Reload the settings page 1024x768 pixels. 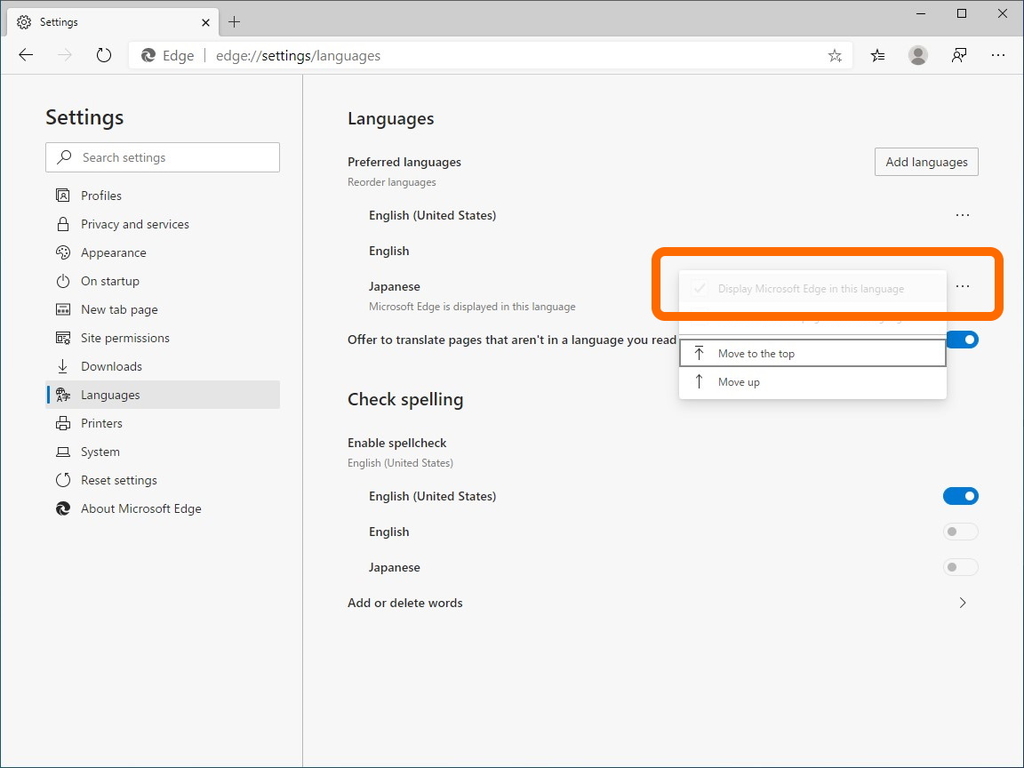(x=104, y=55)
